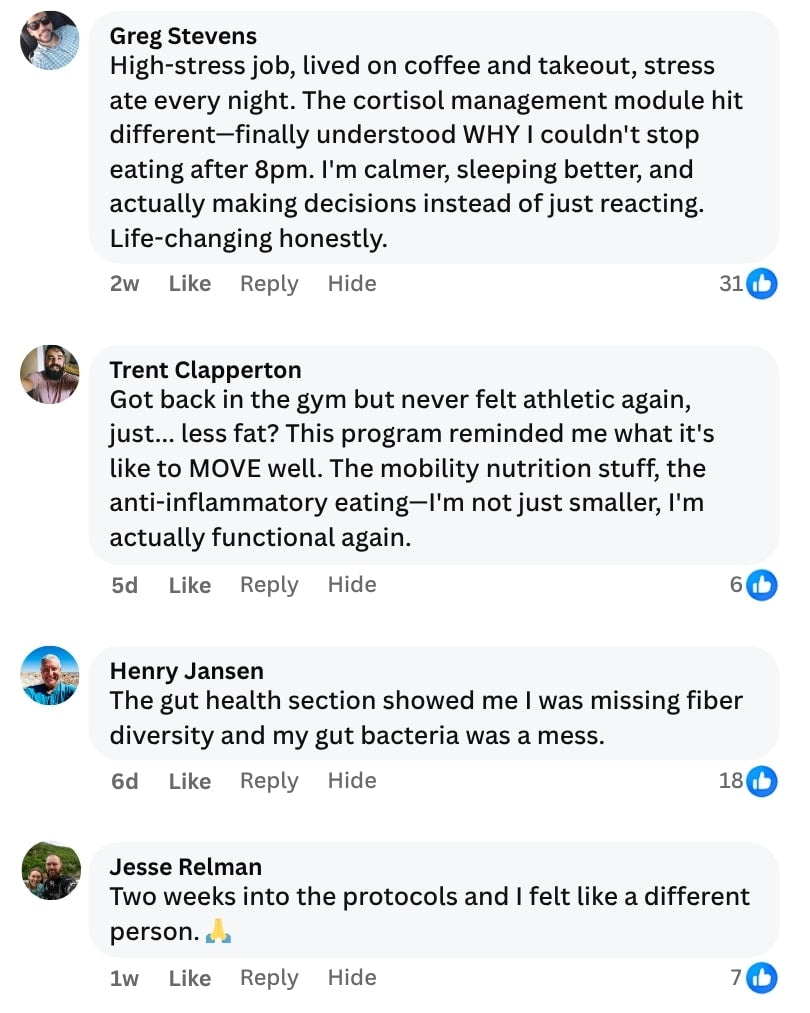Like Trent Clapperton's comment
The height and width of the screenshot is (1013, 810).
(190, 585)
